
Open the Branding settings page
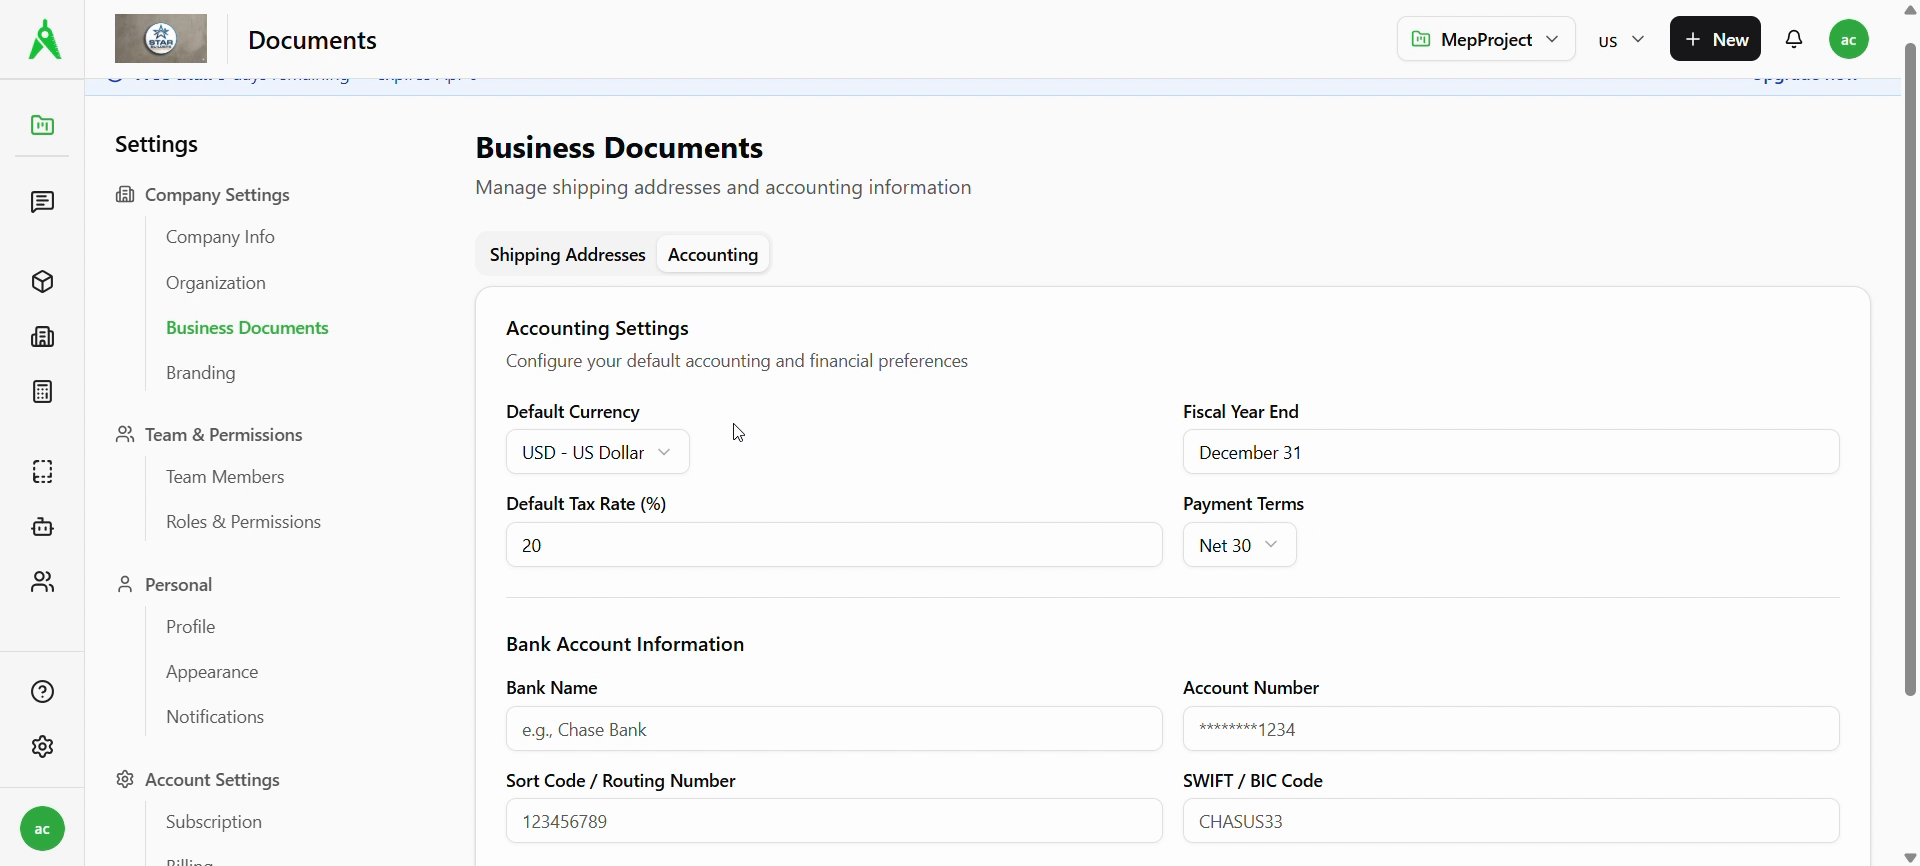click(x=201, y=373)
